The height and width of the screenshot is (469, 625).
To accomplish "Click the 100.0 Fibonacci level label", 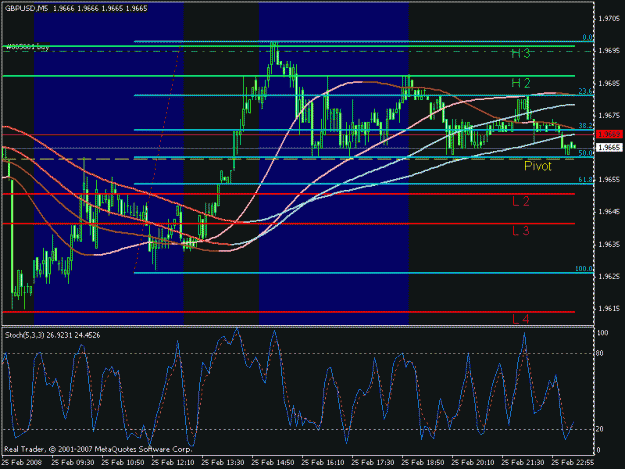I will pos(584,269).
